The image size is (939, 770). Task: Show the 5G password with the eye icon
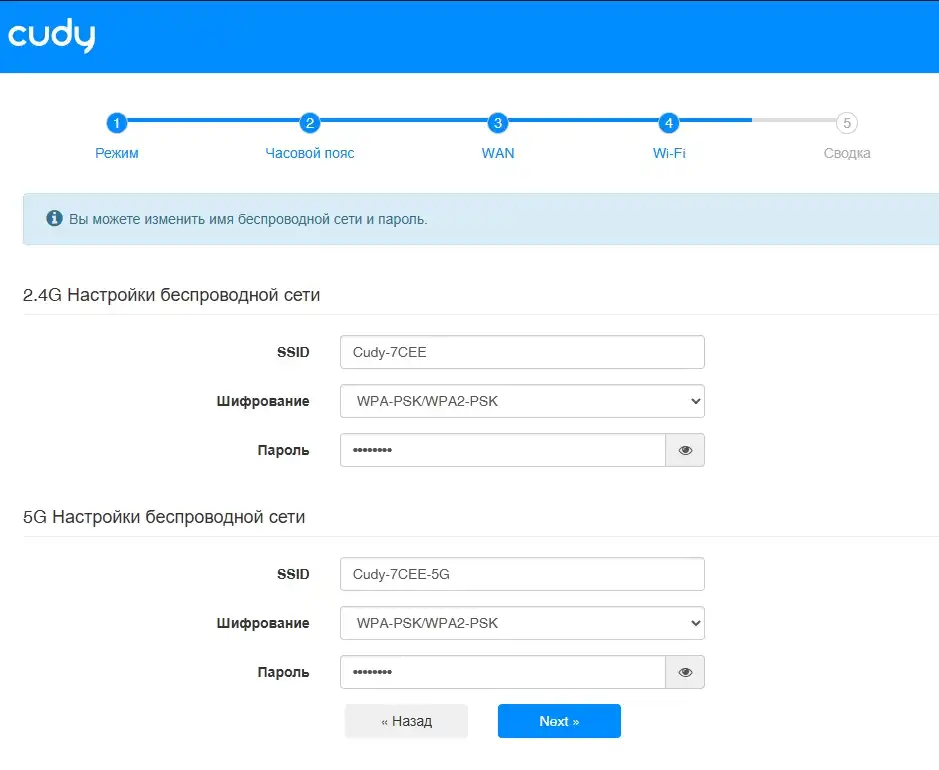coord(685,672)
